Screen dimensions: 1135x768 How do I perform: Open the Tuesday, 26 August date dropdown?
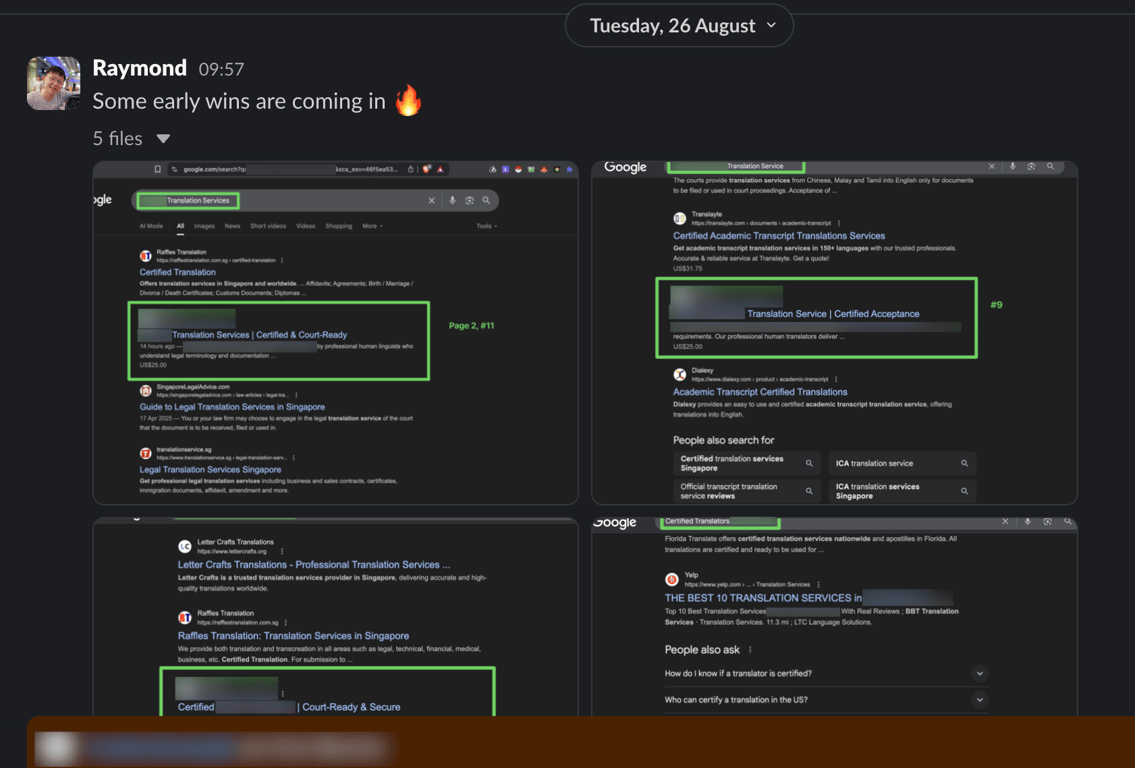pyautogui.click(x=679, y=25)
